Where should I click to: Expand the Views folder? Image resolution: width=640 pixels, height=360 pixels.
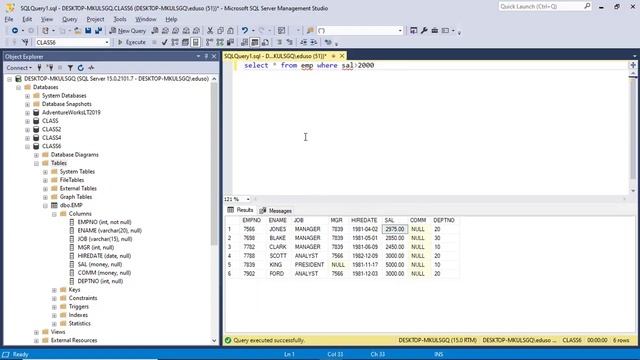click(x=36, y=332)
